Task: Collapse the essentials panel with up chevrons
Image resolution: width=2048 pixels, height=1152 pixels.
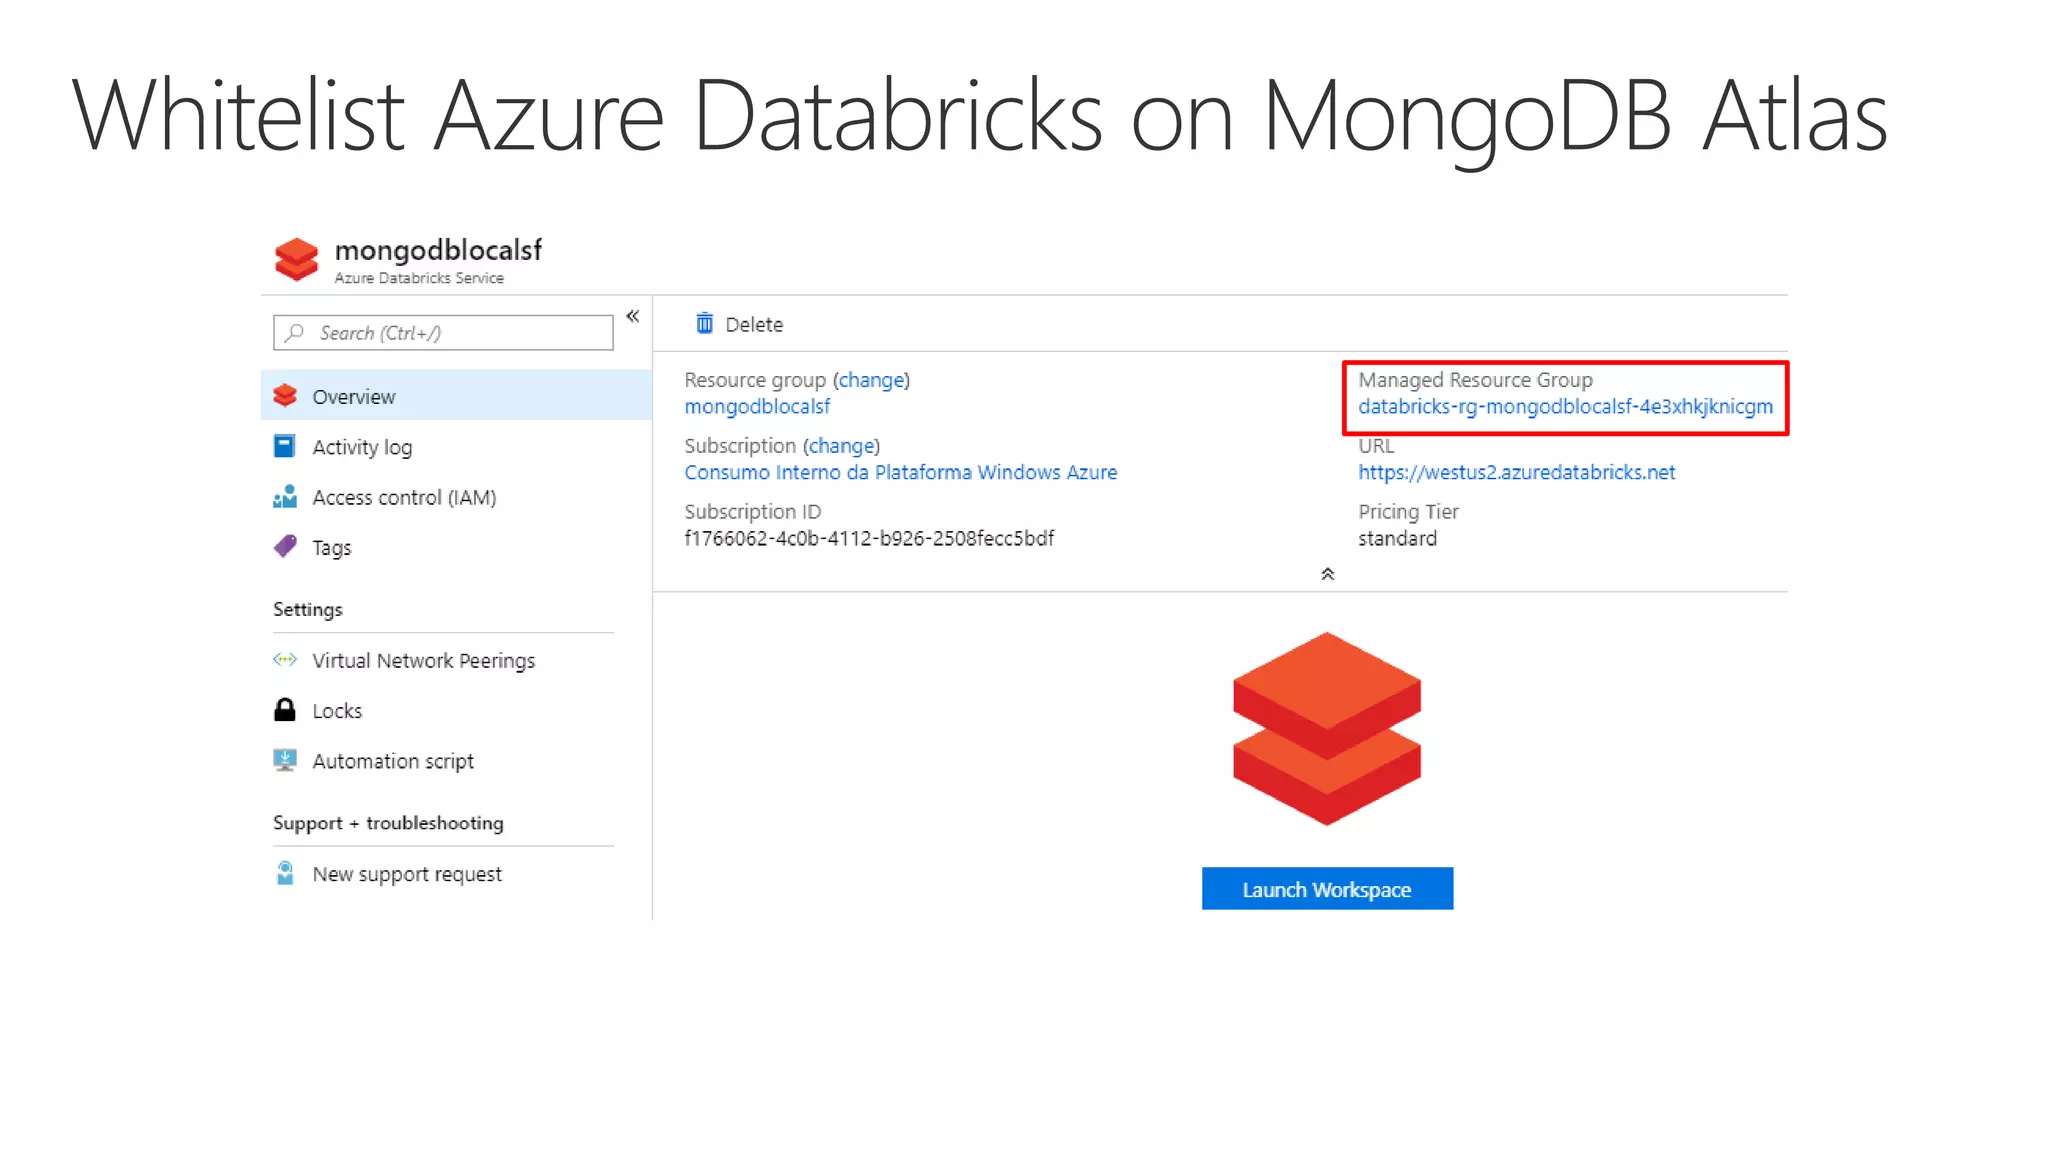Action: 1327,574
